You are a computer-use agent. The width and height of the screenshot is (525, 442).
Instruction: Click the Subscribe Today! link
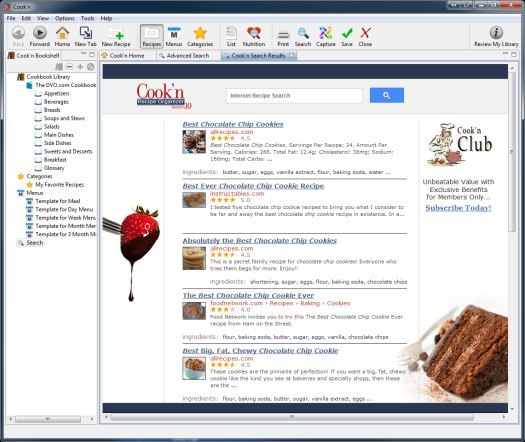tap(458, 208)
